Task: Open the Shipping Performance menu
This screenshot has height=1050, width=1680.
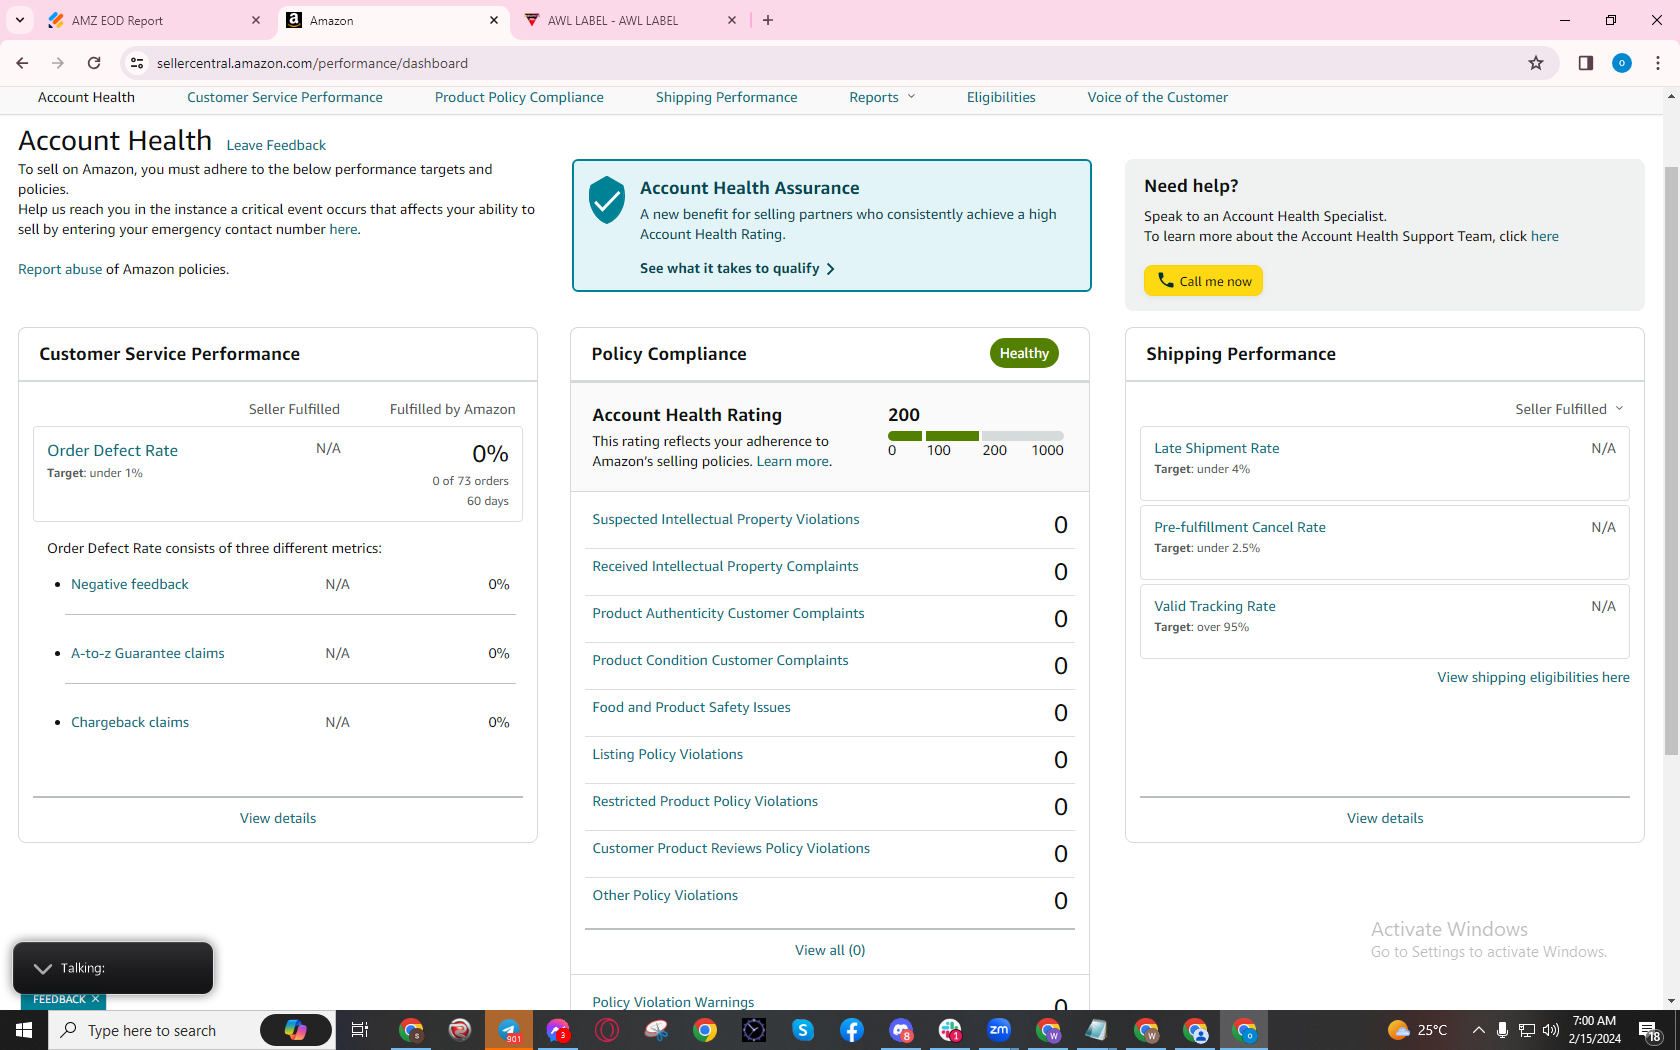Action: pos(727,97)
